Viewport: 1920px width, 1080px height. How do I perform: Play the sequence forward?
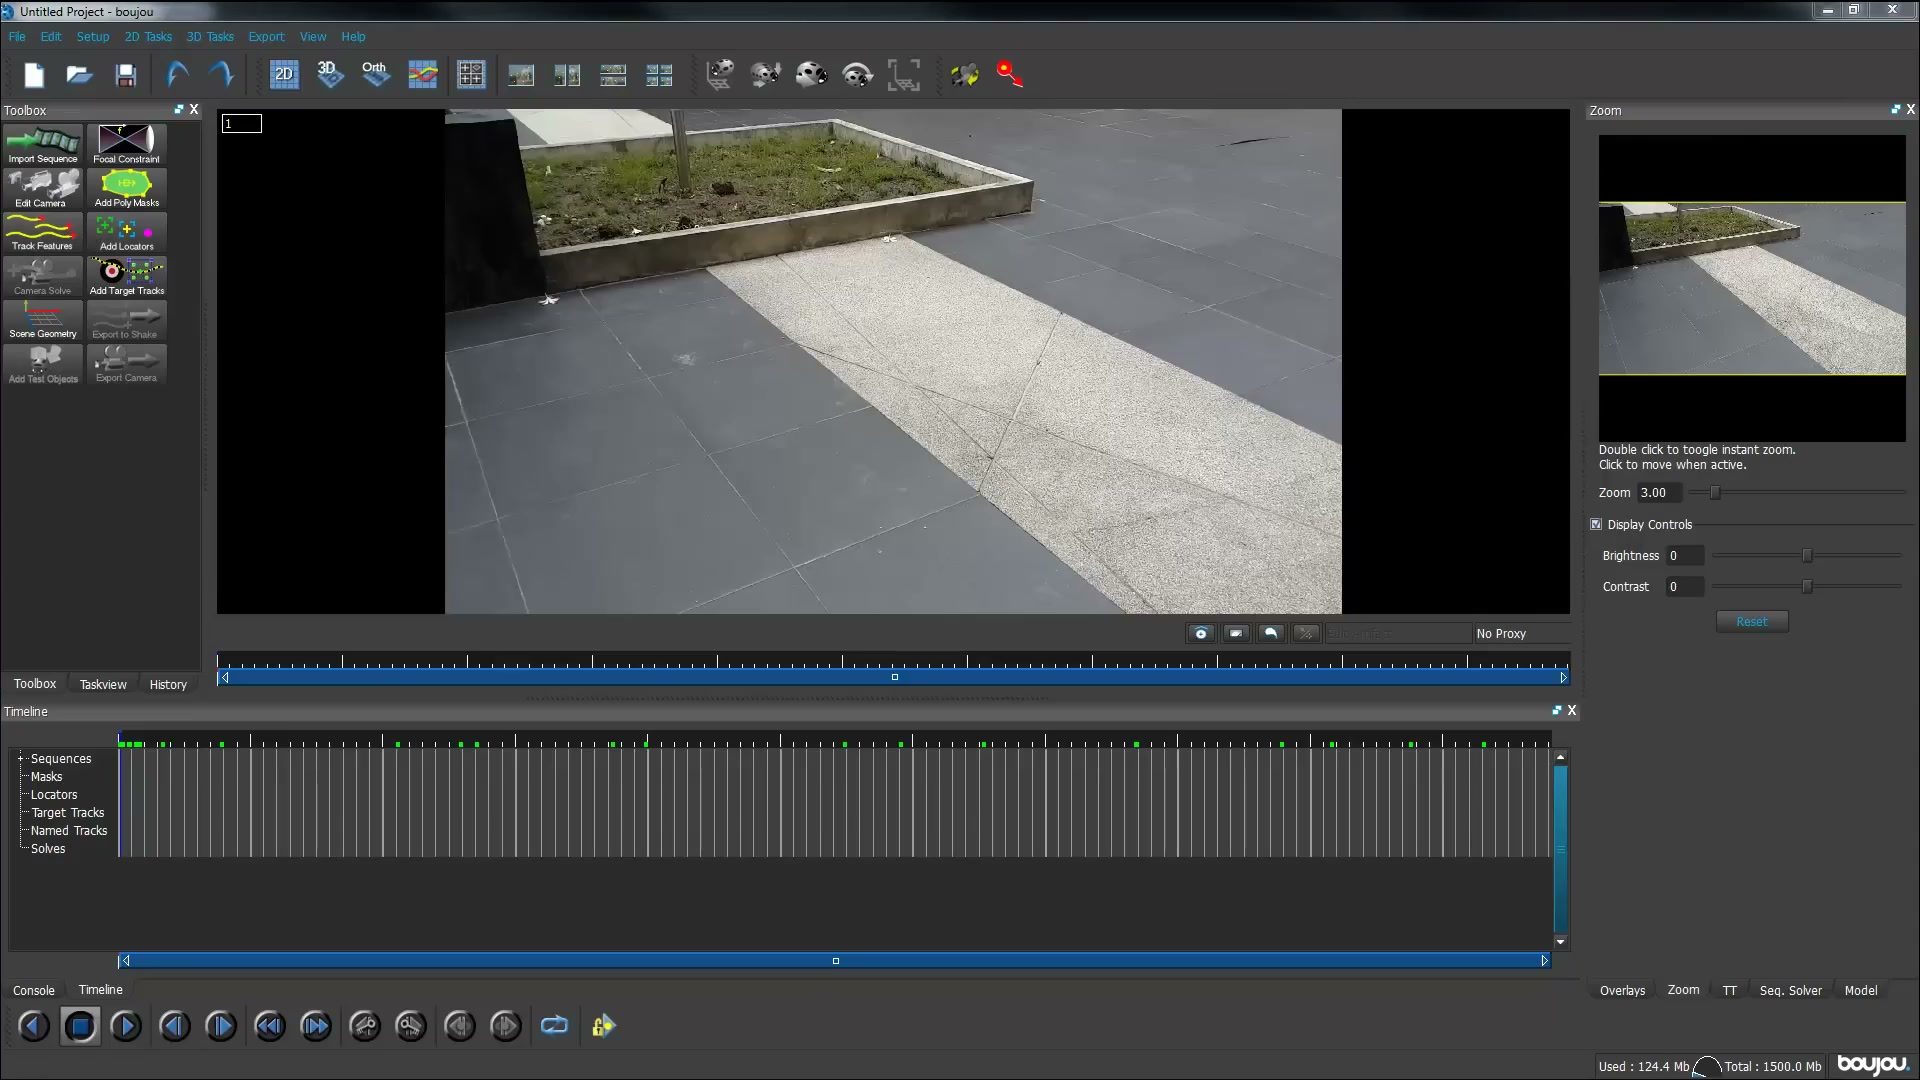pyautogui.click(x=126, y=1025)
